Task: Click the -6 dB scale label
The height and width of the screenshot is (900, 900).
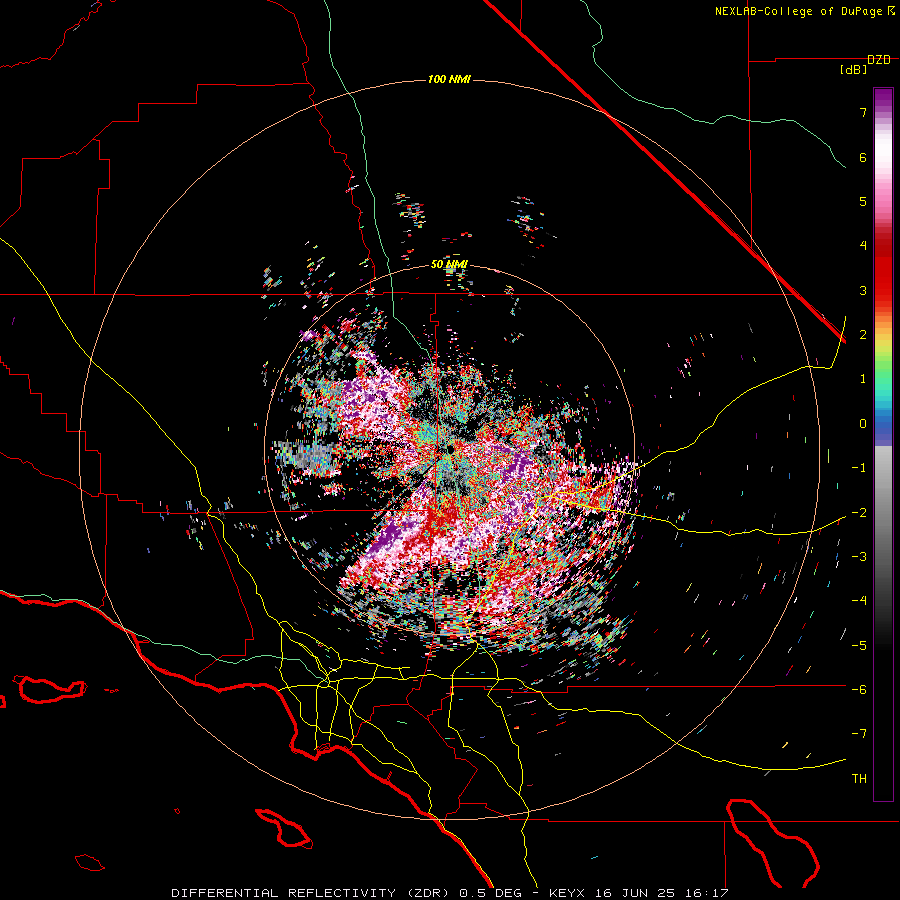Action: [859, 690]
